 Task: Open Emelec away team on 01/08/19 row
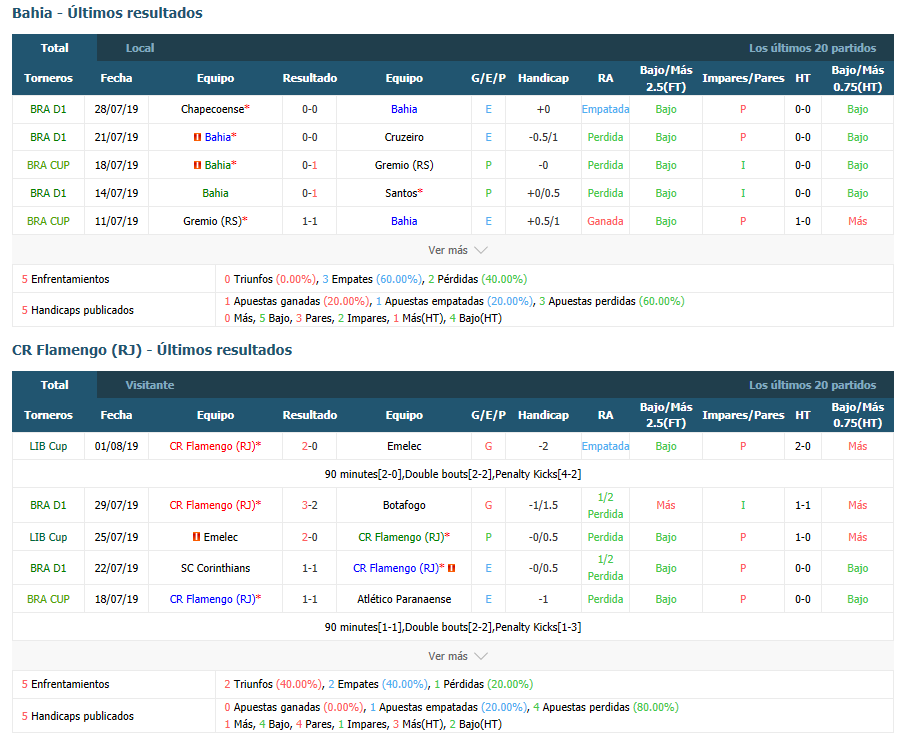[404, 446]
